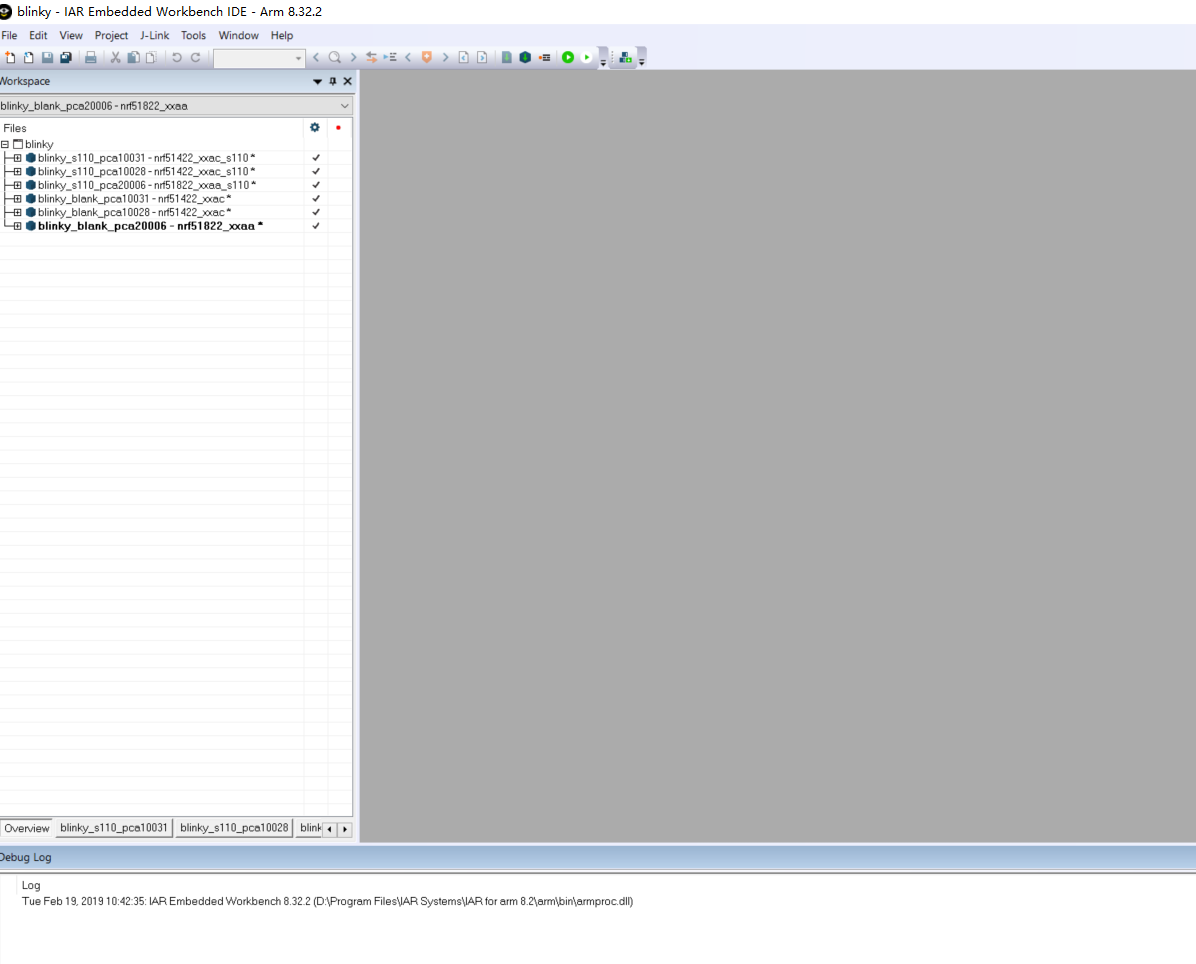The width and height of the screenshot is (1196, 964).
Task: Open the Edit menu
Action: 38,35
